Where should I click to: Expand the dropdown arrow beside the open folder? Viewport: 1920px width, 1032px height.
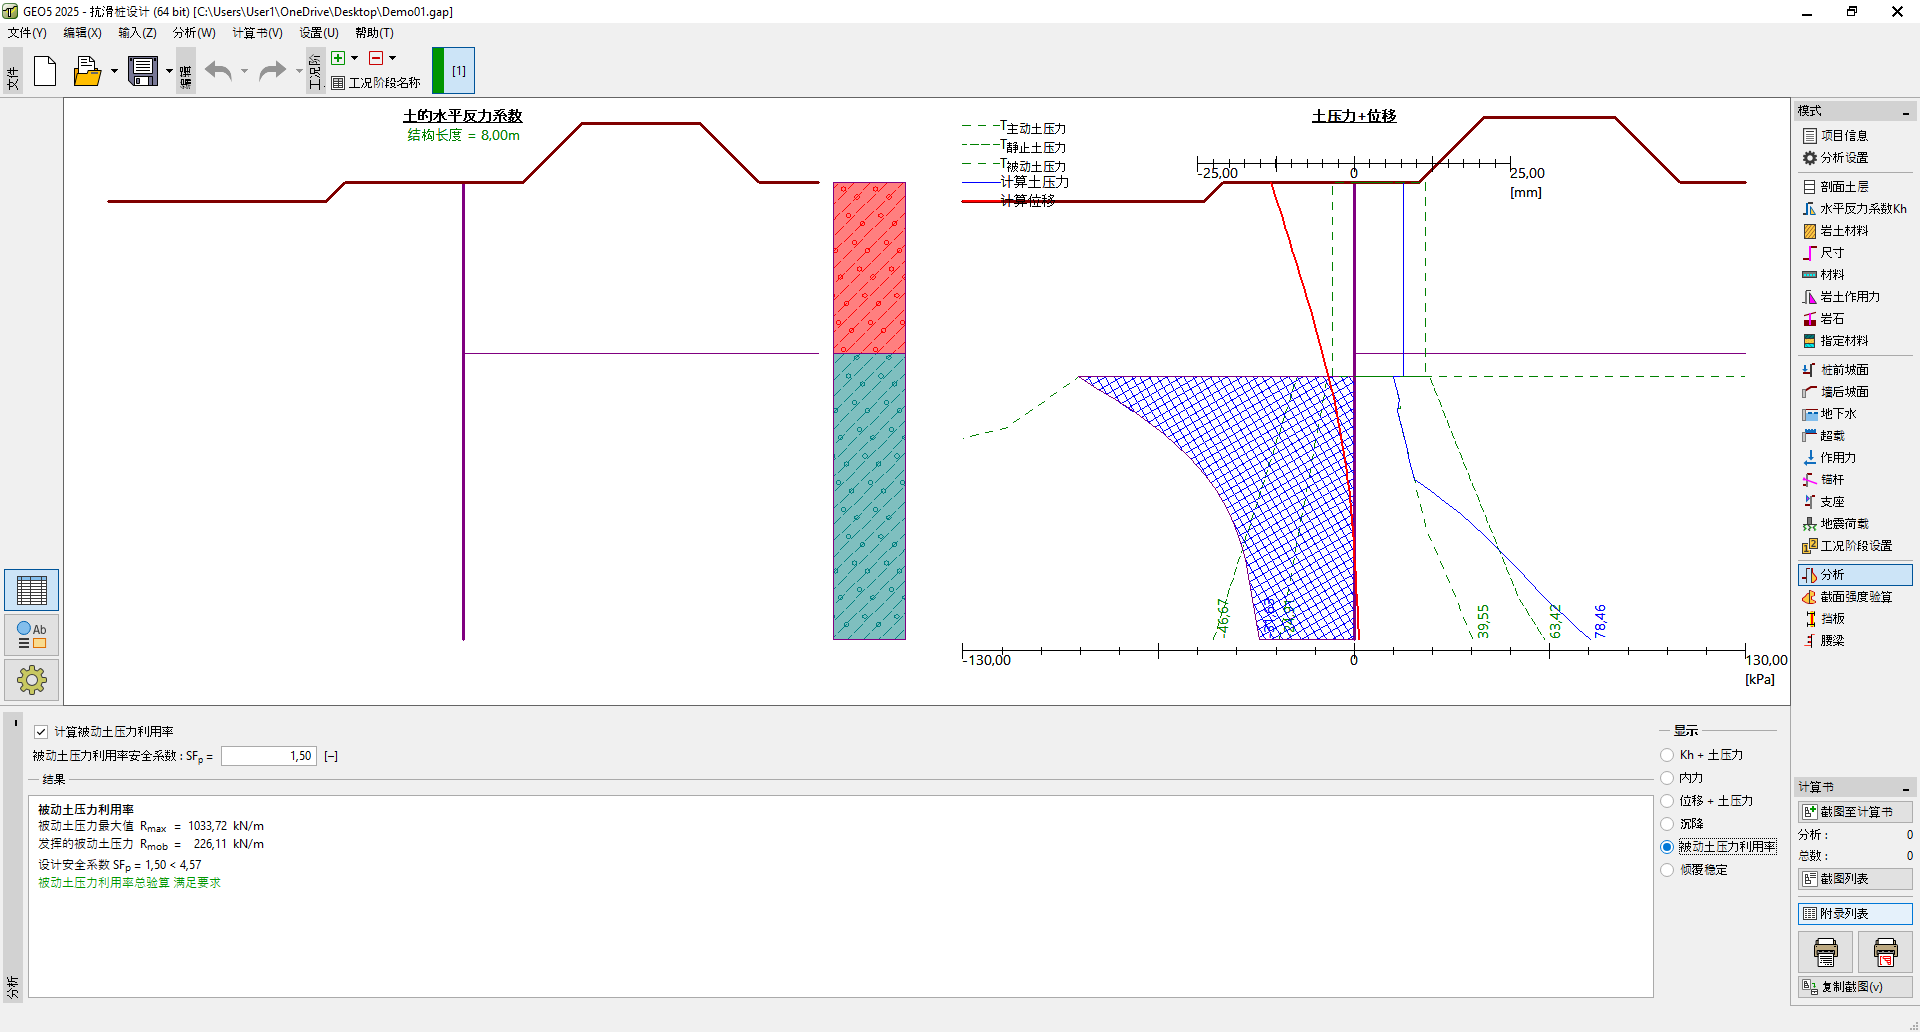click(x=114, y=71)
